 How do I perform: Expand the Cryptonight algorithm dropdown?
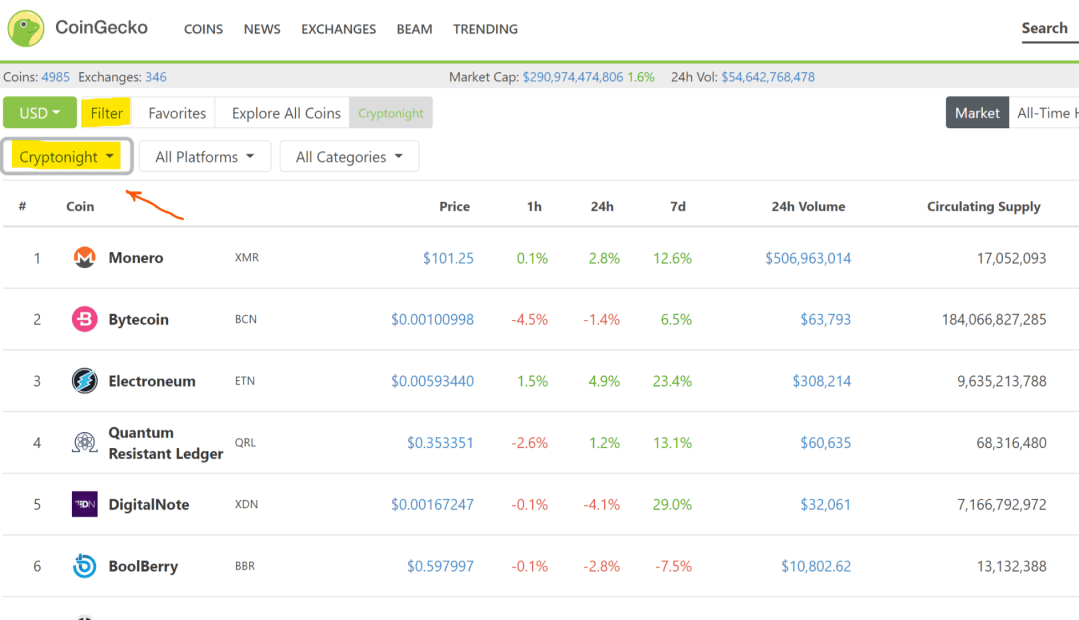[65, 156]
